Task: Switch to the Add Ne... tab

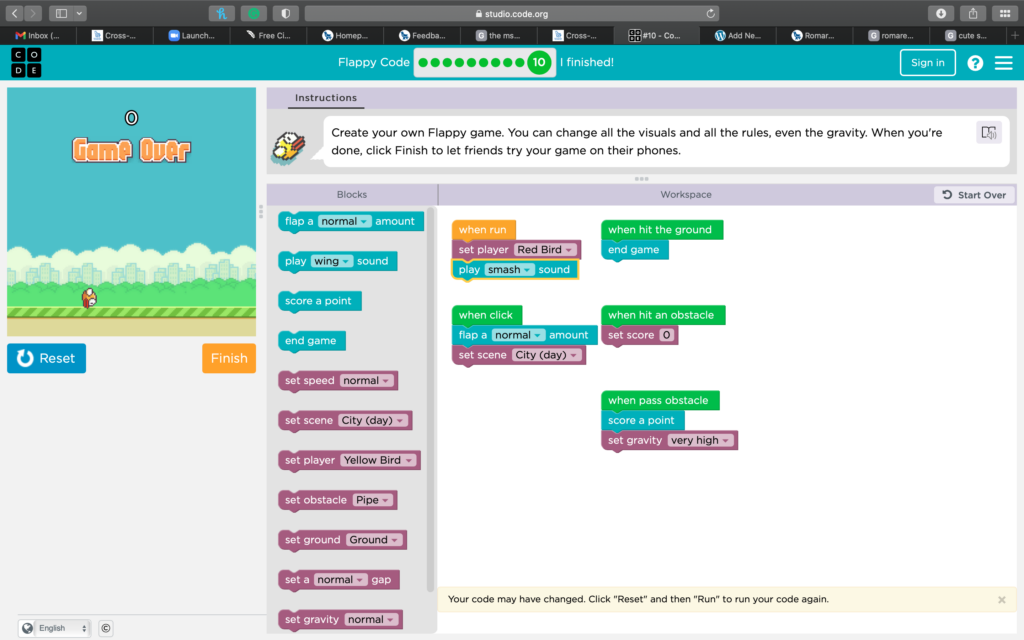Action: point(738,35)
